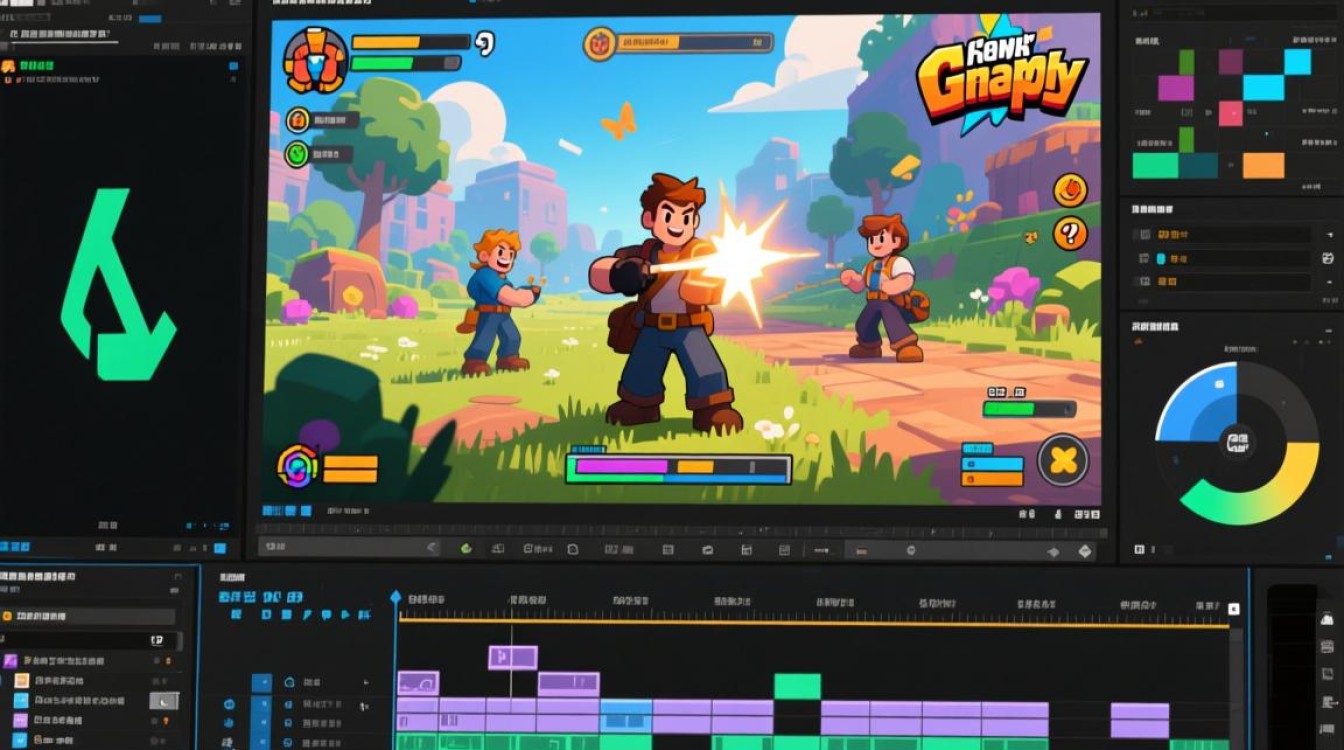Click the blue playhead marker on the timeline
The image size is (1344, 750).
pyautogui.click(x=396, y=597)
